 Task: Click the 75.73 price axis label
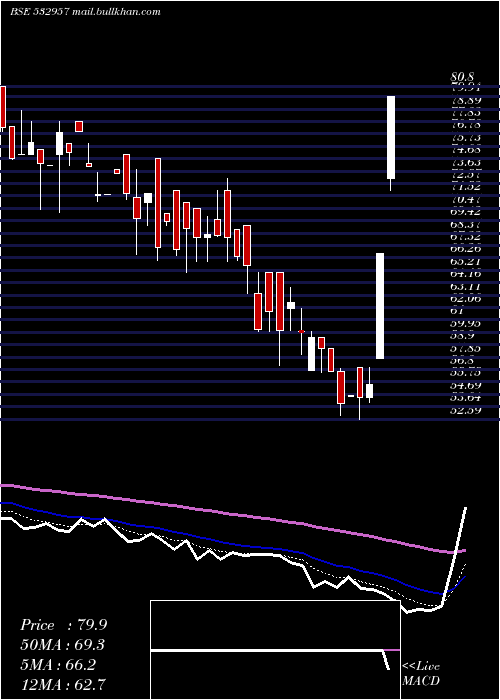[x=466, y=138]
